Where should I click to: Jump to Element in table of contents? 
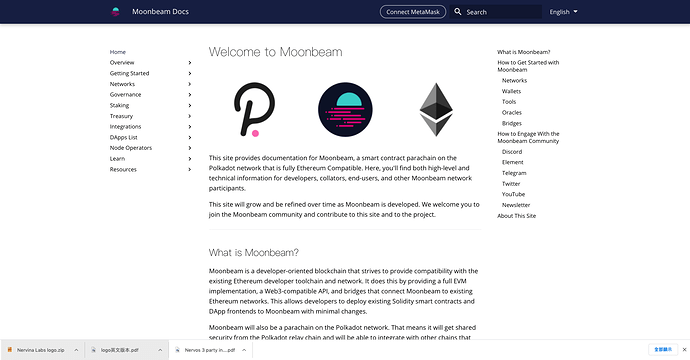(x=513, y=162)
